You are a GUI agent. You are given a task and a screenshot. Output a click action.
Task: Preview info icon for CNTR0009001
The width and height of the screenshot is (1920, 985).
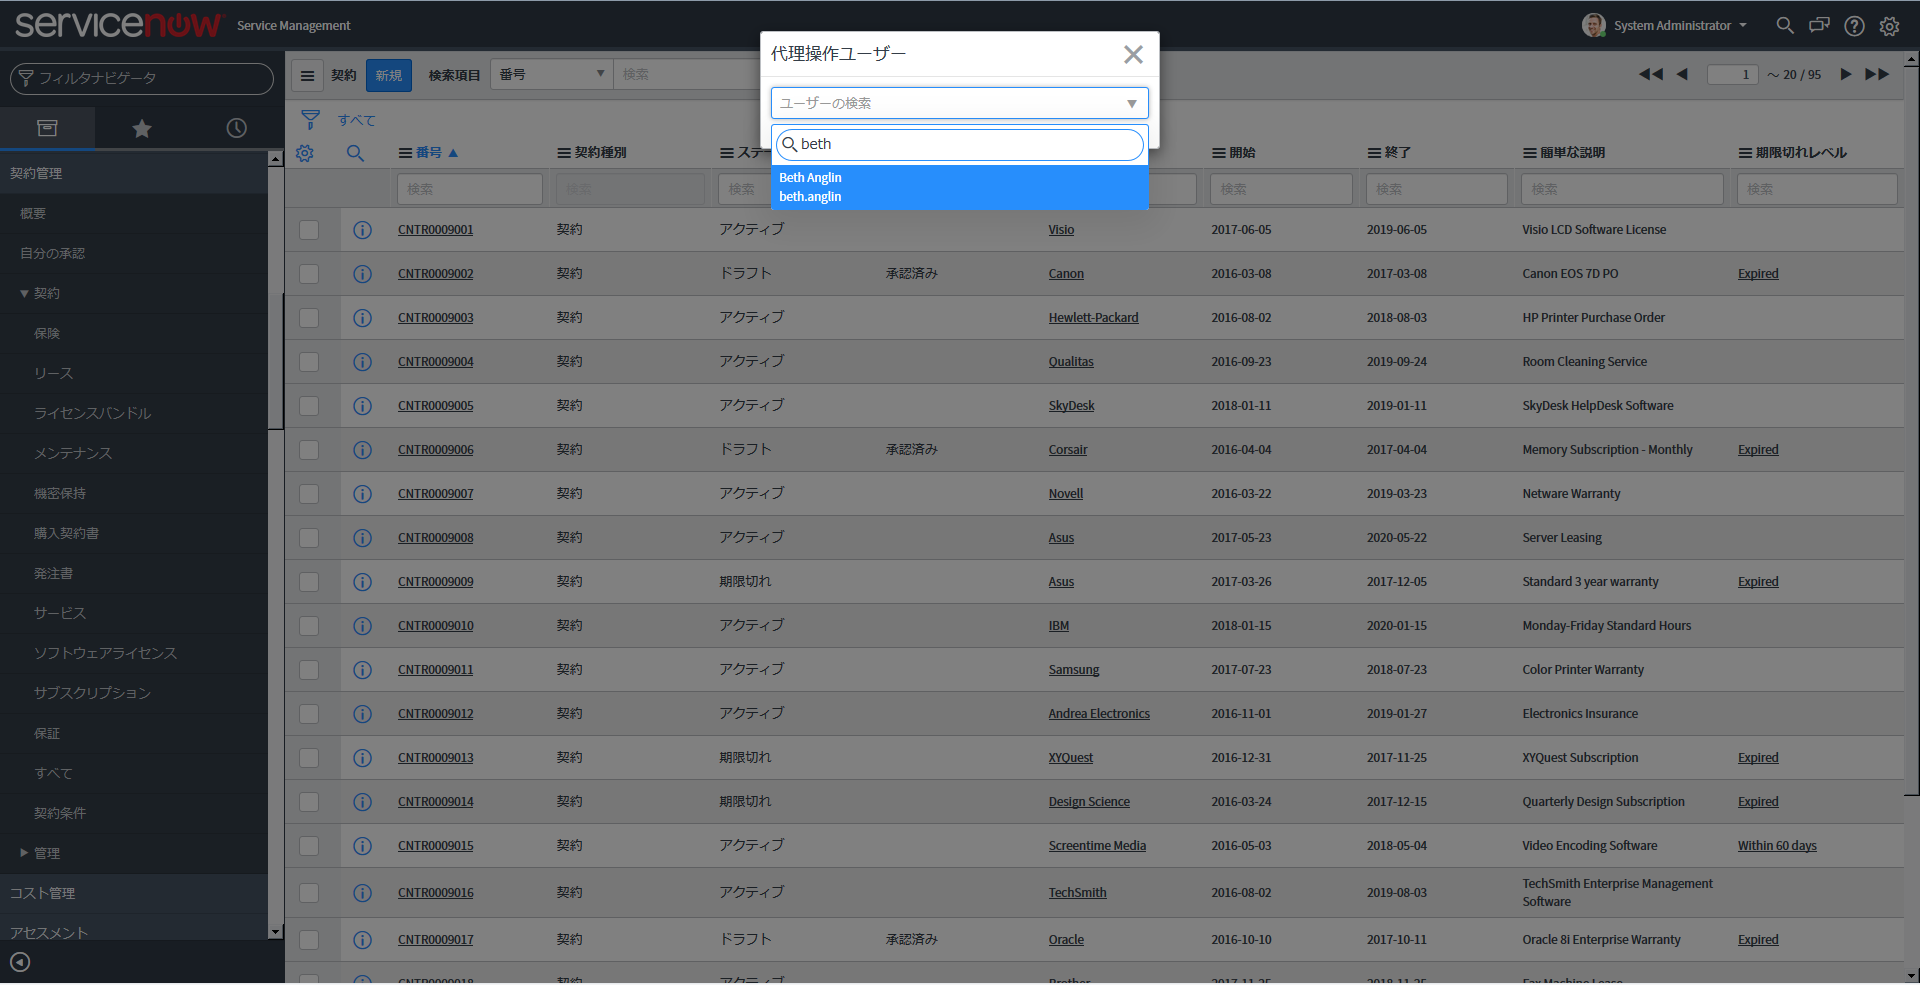[x=362, y=230]
